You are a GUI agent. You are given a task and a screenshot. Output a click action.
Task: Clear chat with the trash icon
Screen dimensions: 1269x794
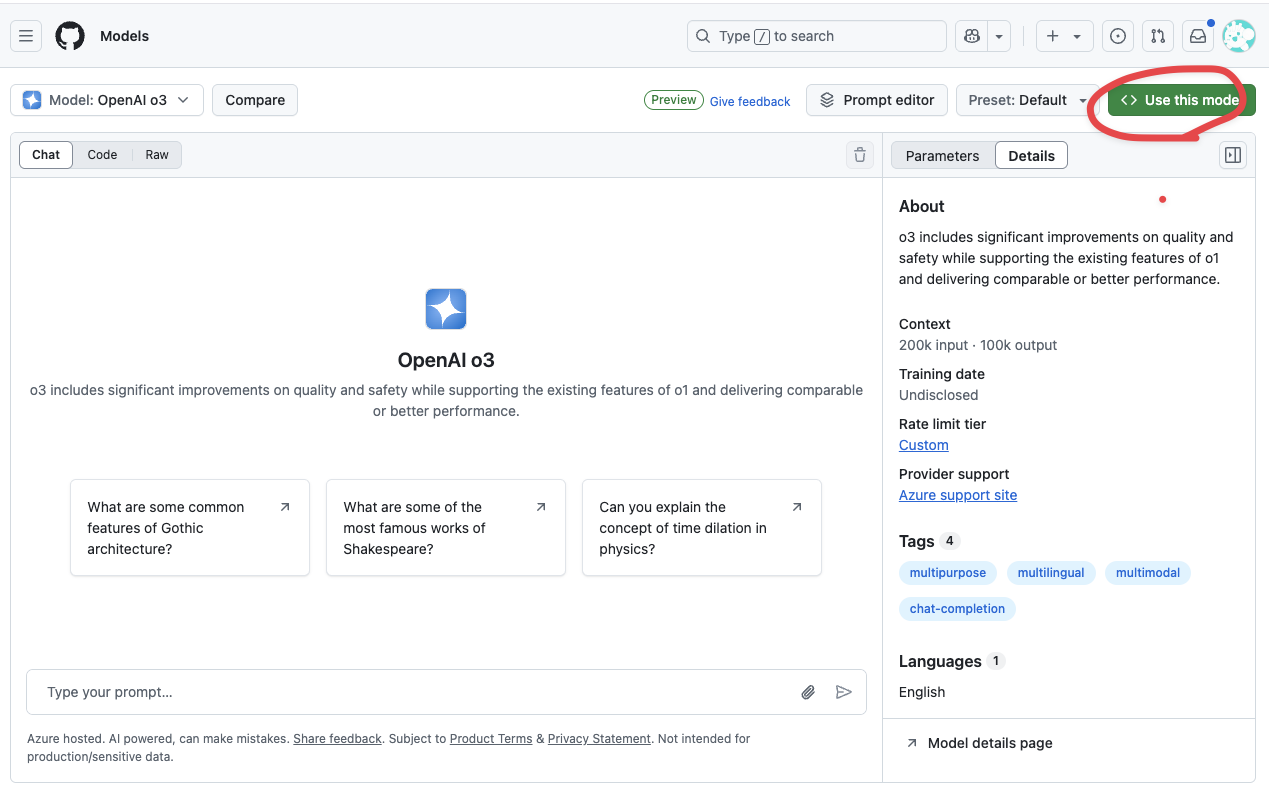pos(859,155)
